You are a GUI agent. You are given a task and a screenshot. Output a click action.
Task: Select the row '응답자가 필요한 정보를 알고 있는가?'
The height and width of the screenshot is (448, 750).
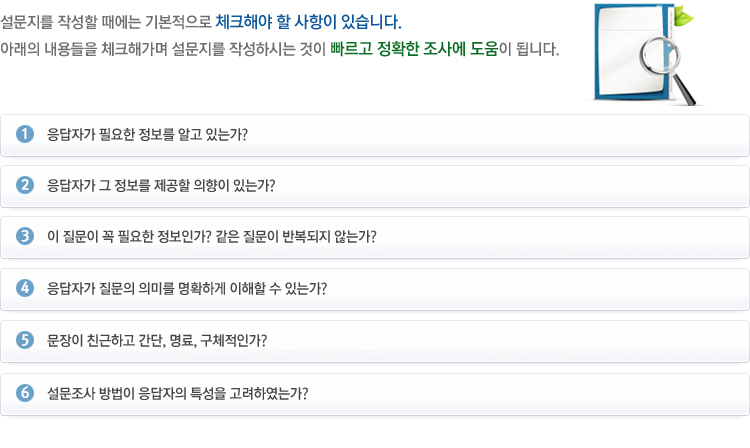pyautogui.click(x=375, y=135)
